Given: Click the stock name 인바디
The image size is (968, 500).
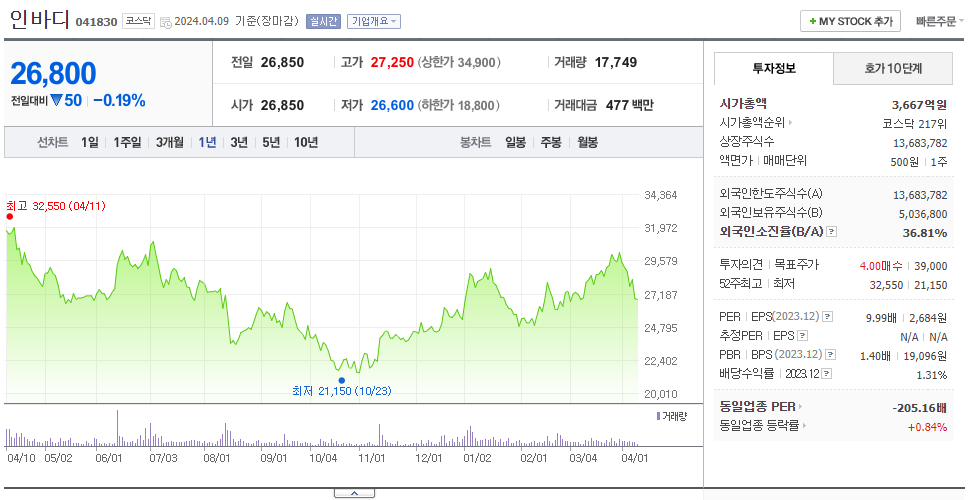Looking at the screenshot, I should (x=40, y=20).
